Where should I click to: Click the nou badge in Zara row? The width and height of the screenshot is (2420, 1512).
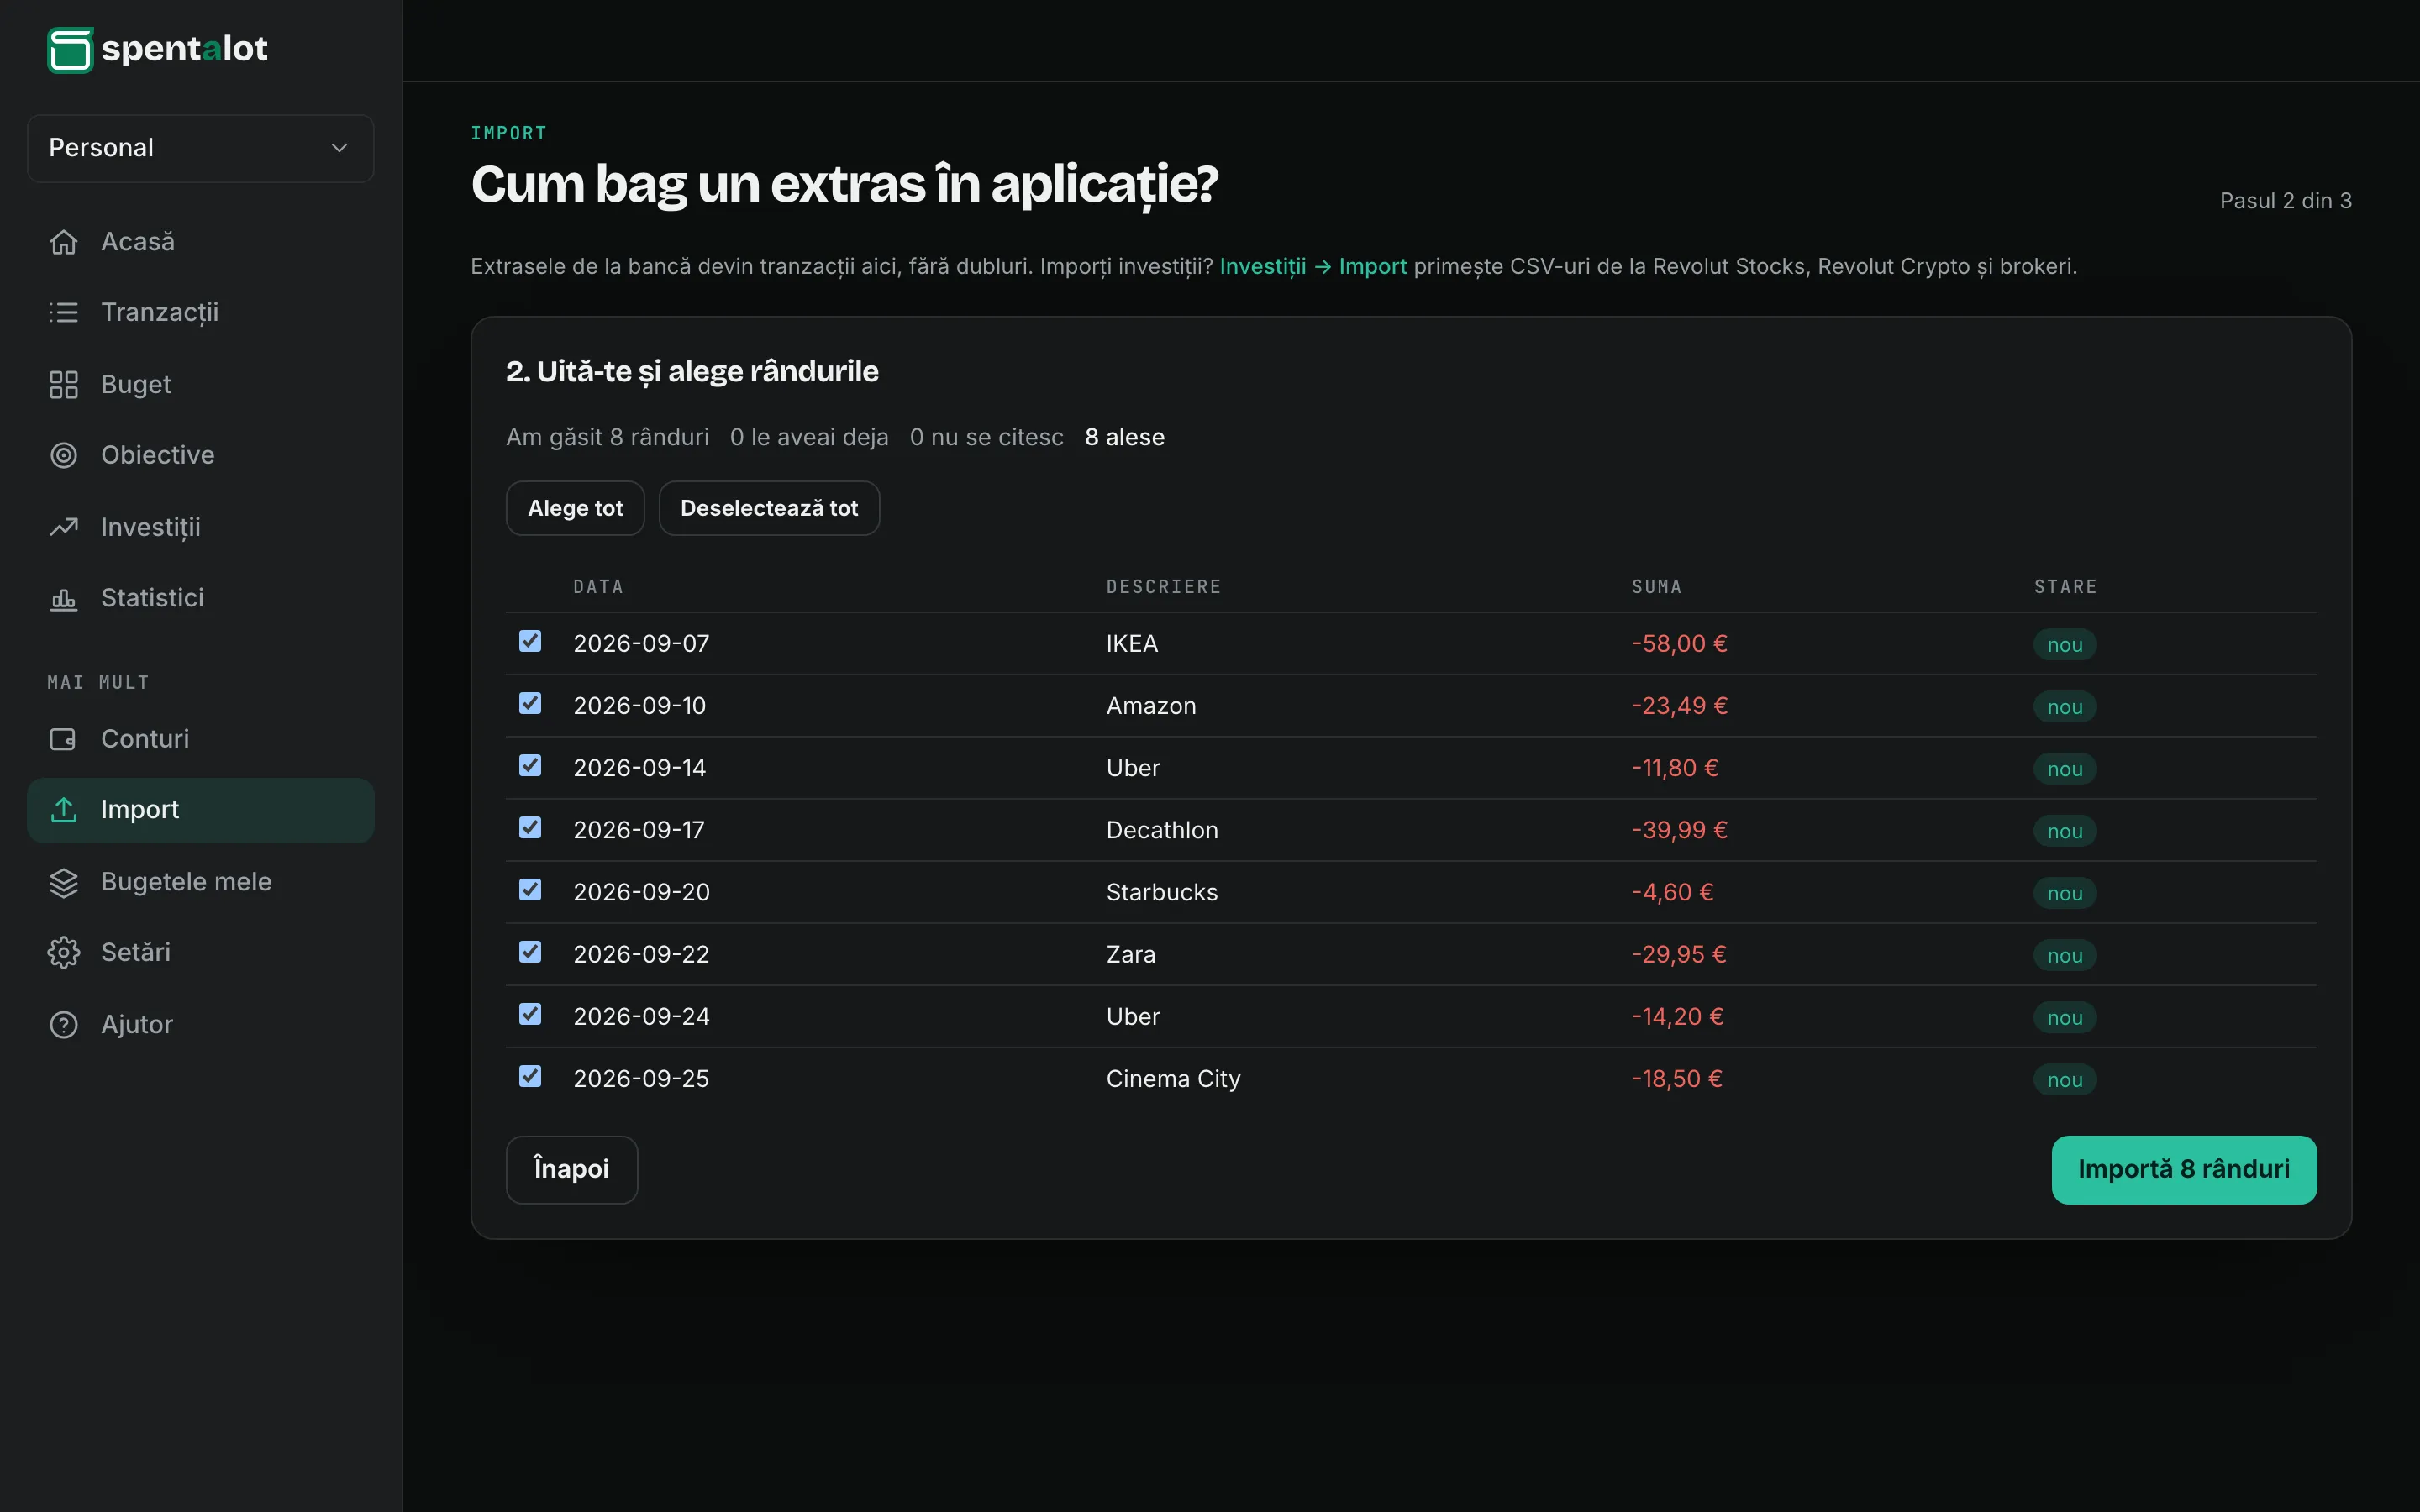point(2064,955)
